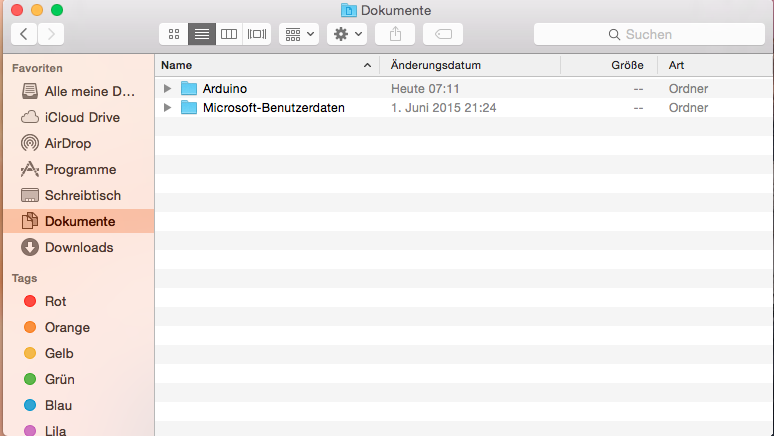Click the Tags section header
This screenshot has width=774, height=436.
tap(24, 278)
